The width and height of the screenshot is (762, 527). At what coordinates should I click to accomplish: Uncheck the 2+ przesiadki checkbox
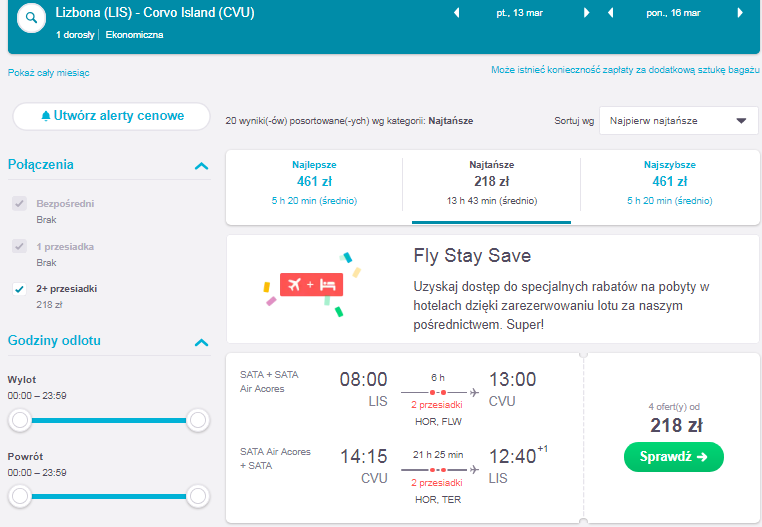19,289
